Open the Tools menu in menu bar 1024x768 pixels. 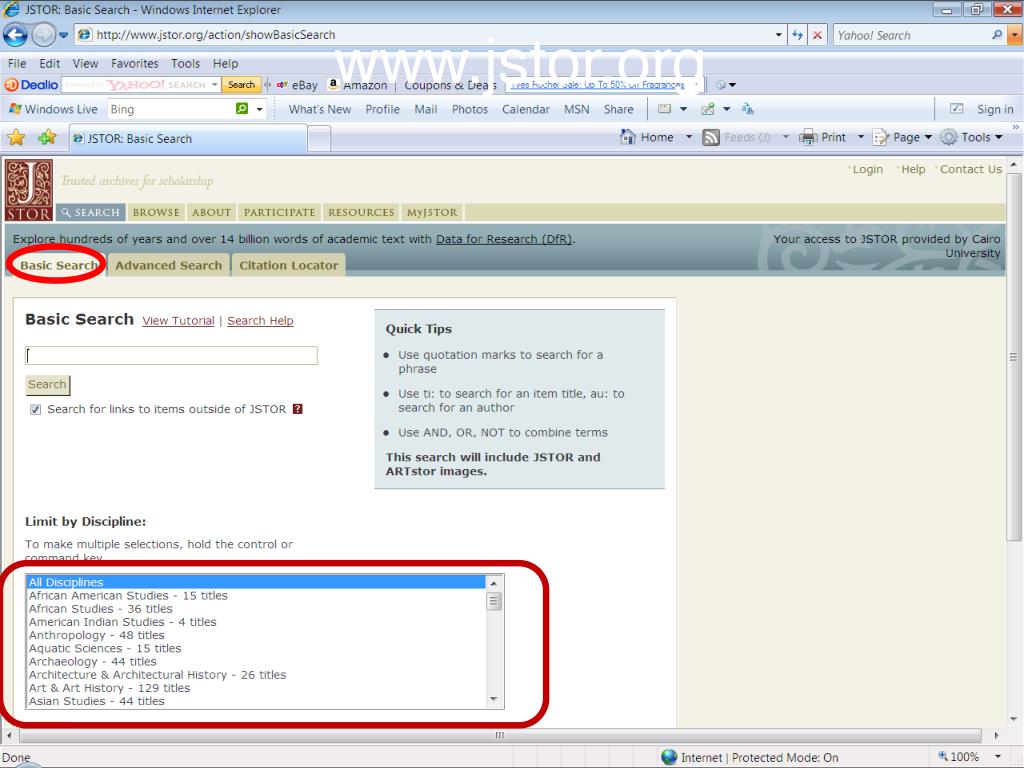click(185, 63)
